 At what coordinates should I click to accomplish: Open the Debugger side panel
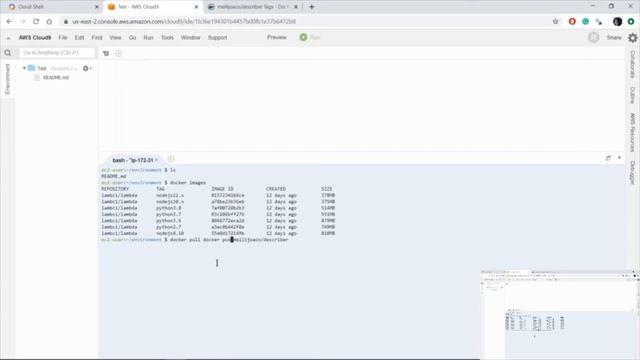tap(633, 172)
